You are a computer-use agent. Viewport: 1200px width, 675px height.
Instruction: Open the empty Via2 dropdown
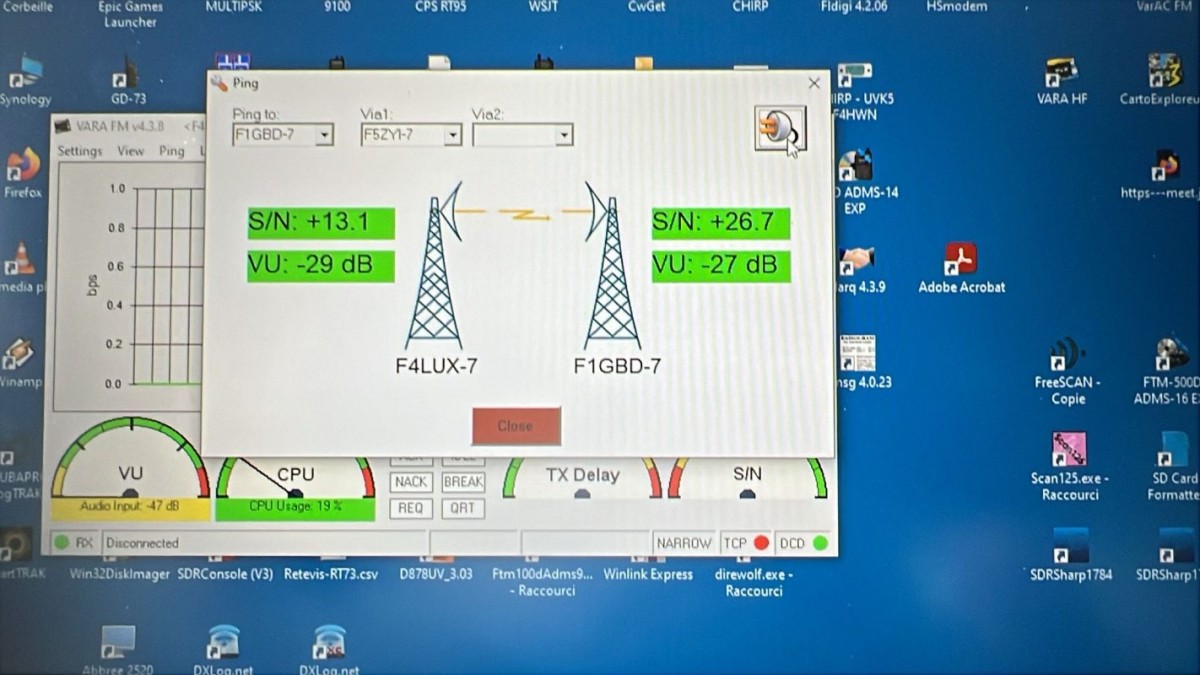(522, 135)
